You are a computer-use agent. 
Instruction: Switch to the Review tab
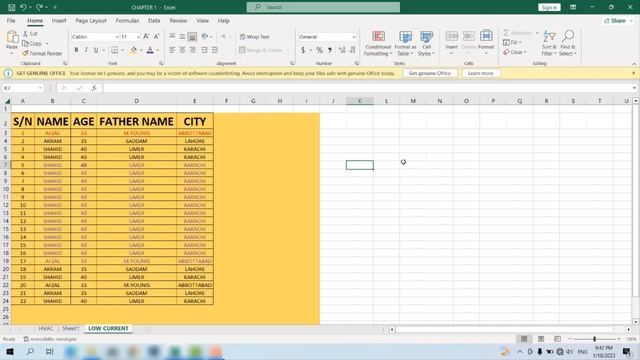click(x=178, y=20)
